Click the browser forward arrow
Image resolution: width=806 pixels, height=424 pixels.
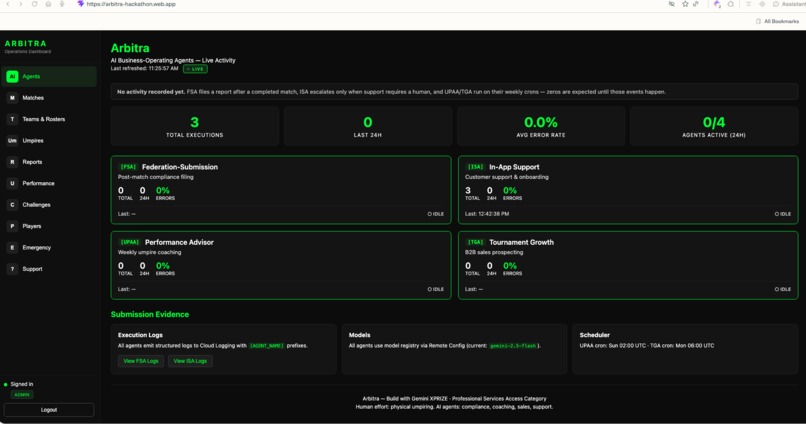21,4
